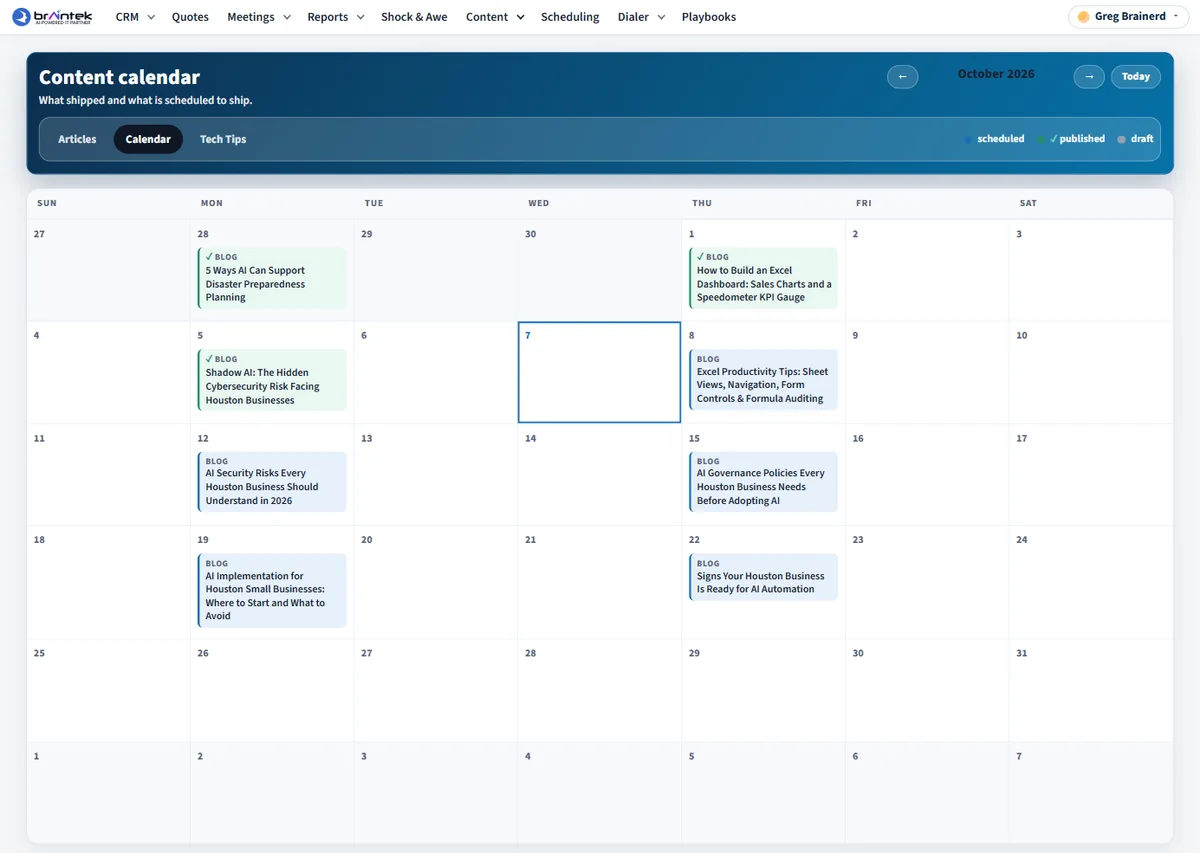The height and width of the screenshot is (853, 1200).
Task: Open Greg Brainerd user menu
Action: click(1128, 17)
